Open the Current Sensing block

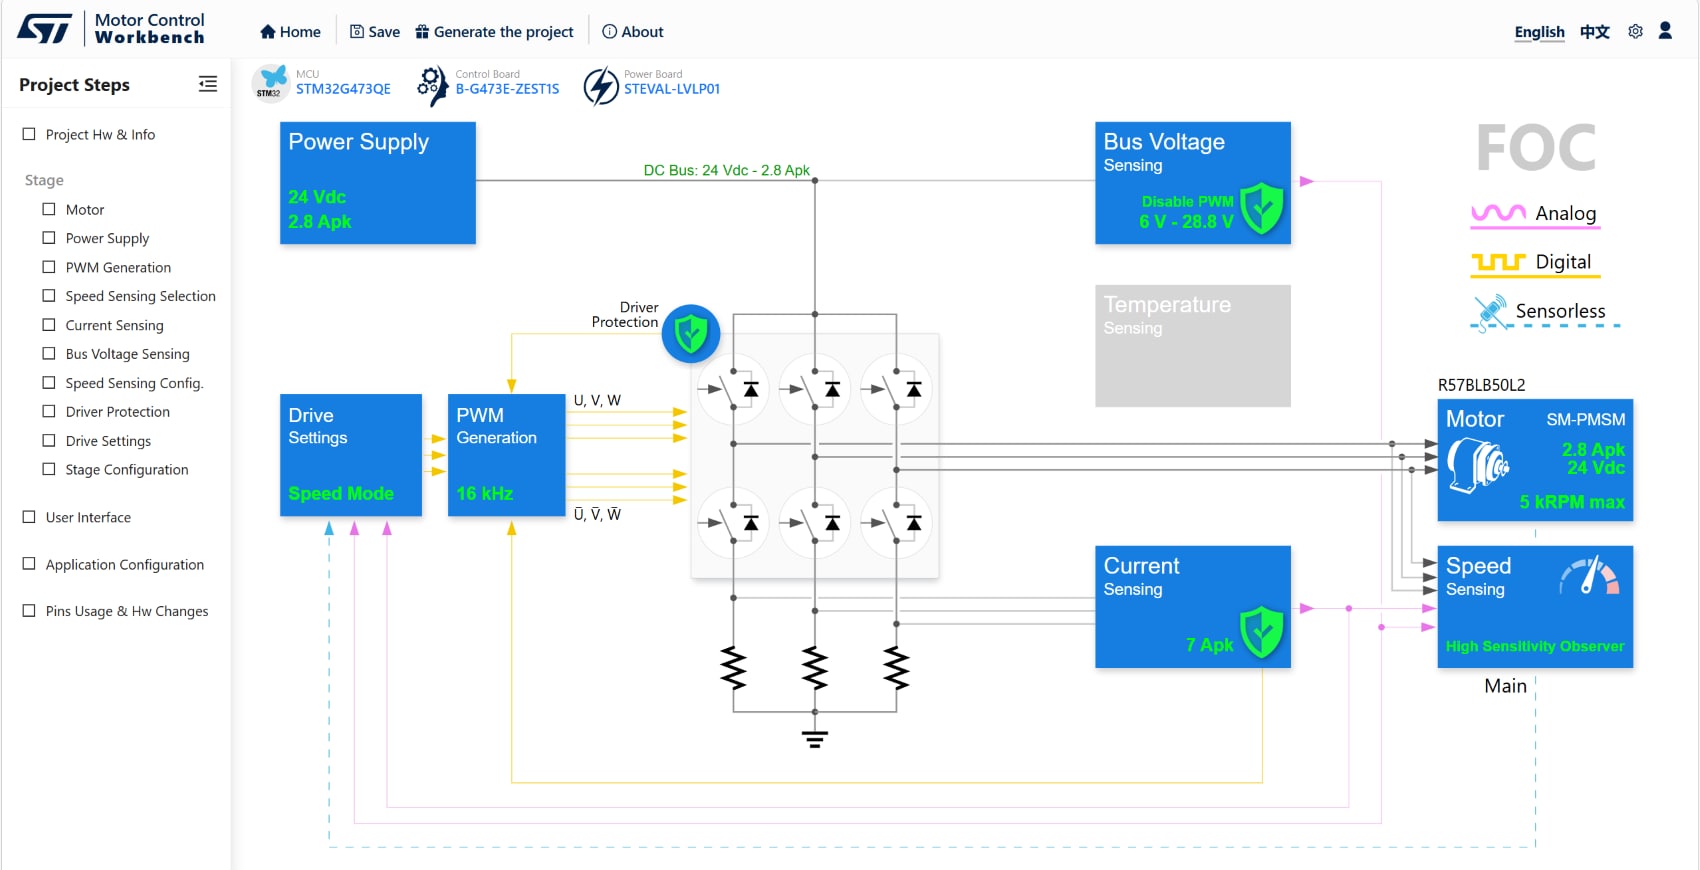point(1193,607)
